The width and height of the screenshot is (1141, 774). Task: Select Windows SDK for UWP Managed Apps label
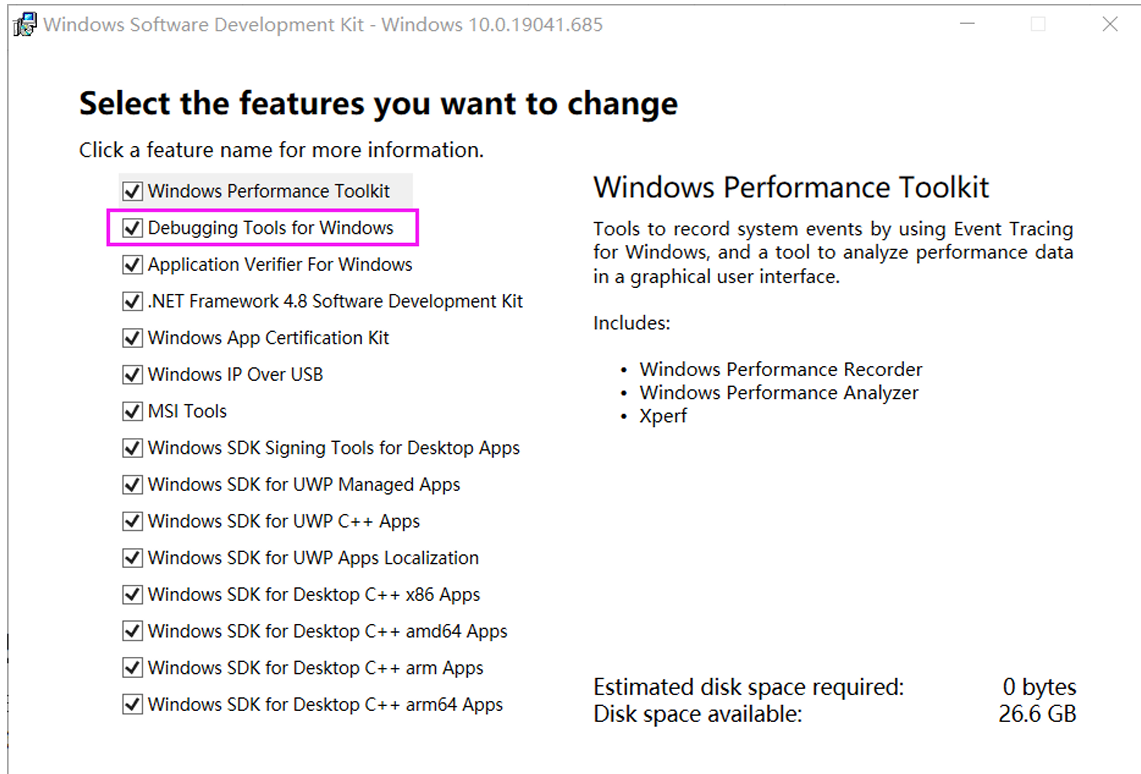(x=303, y=484)
